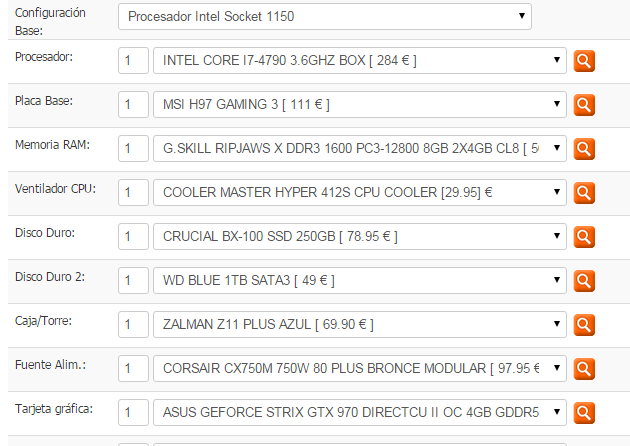Click the search icon beside Crucial BX-100 SSD
630x446 pixels.
click(x=584, y=237)
